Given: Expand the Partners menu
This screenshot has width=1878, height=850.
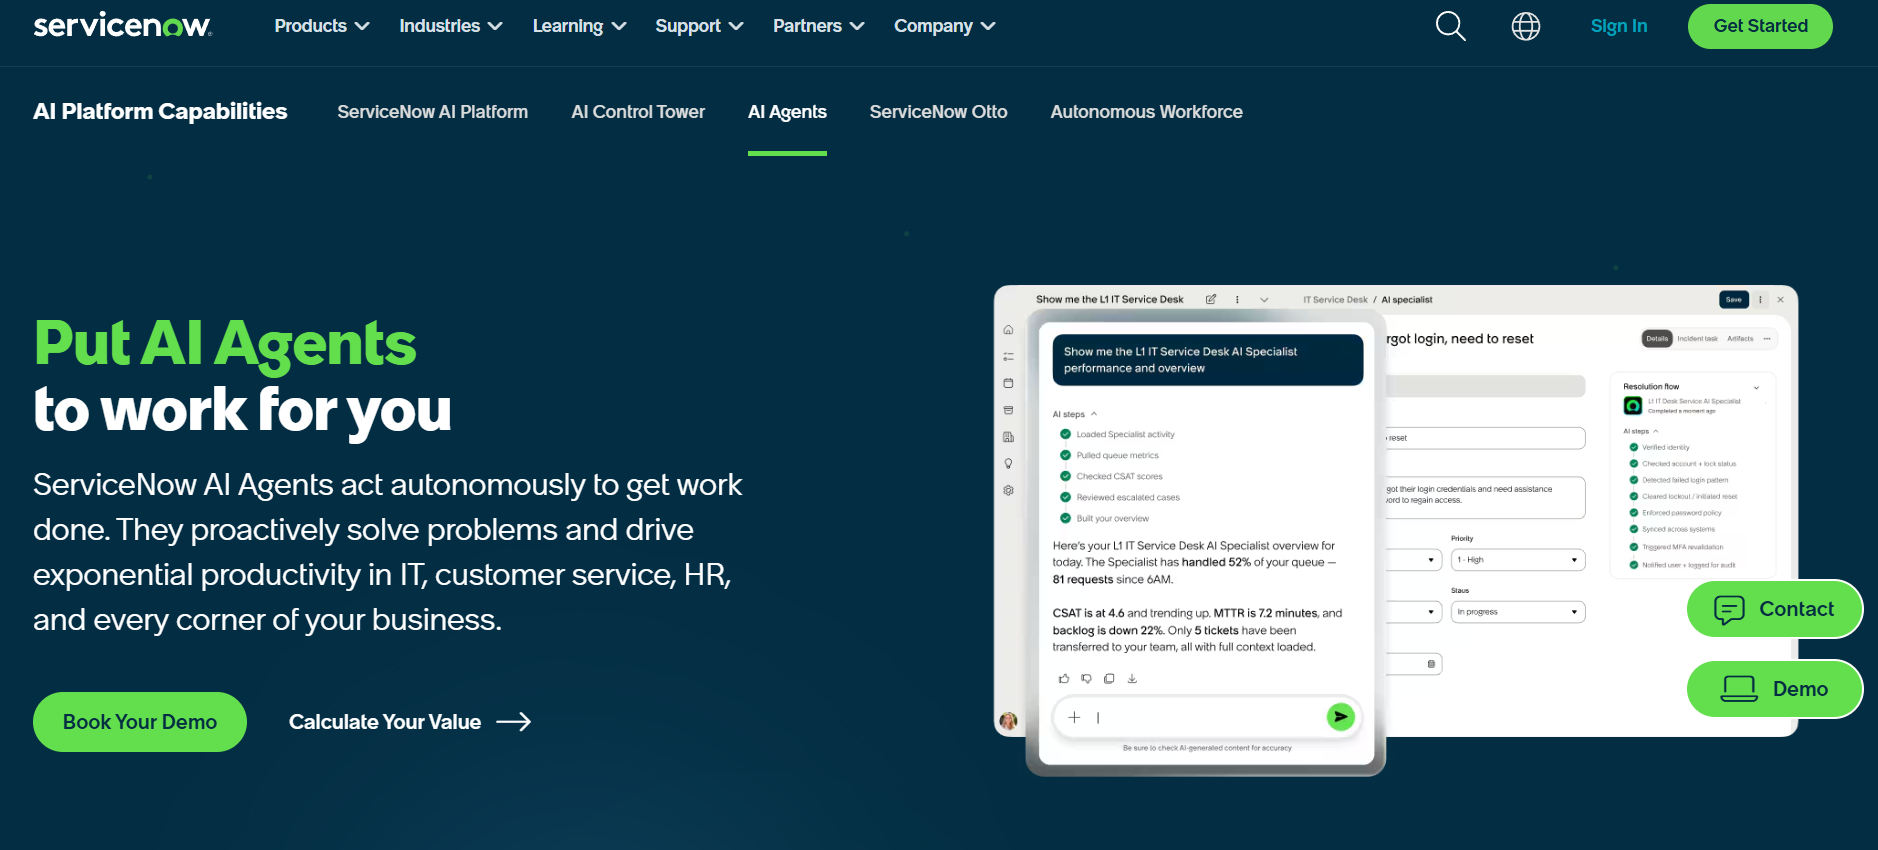Looking at the screenshot, I should click(x=819, y=26).
